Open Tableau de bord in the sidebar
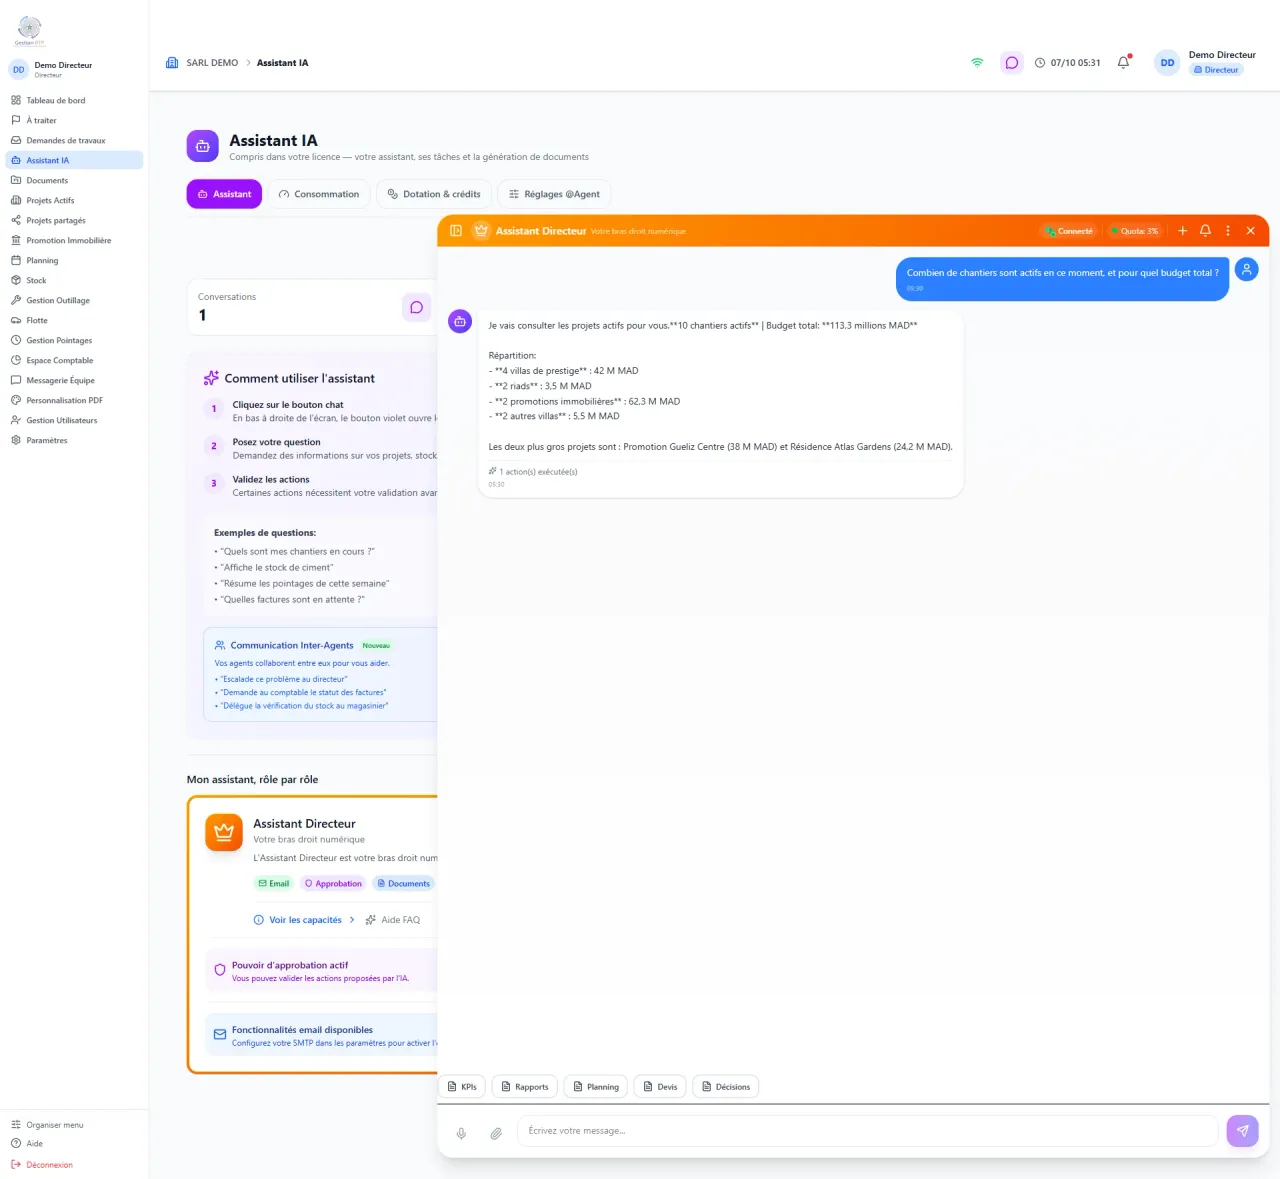 coord(74,100)
